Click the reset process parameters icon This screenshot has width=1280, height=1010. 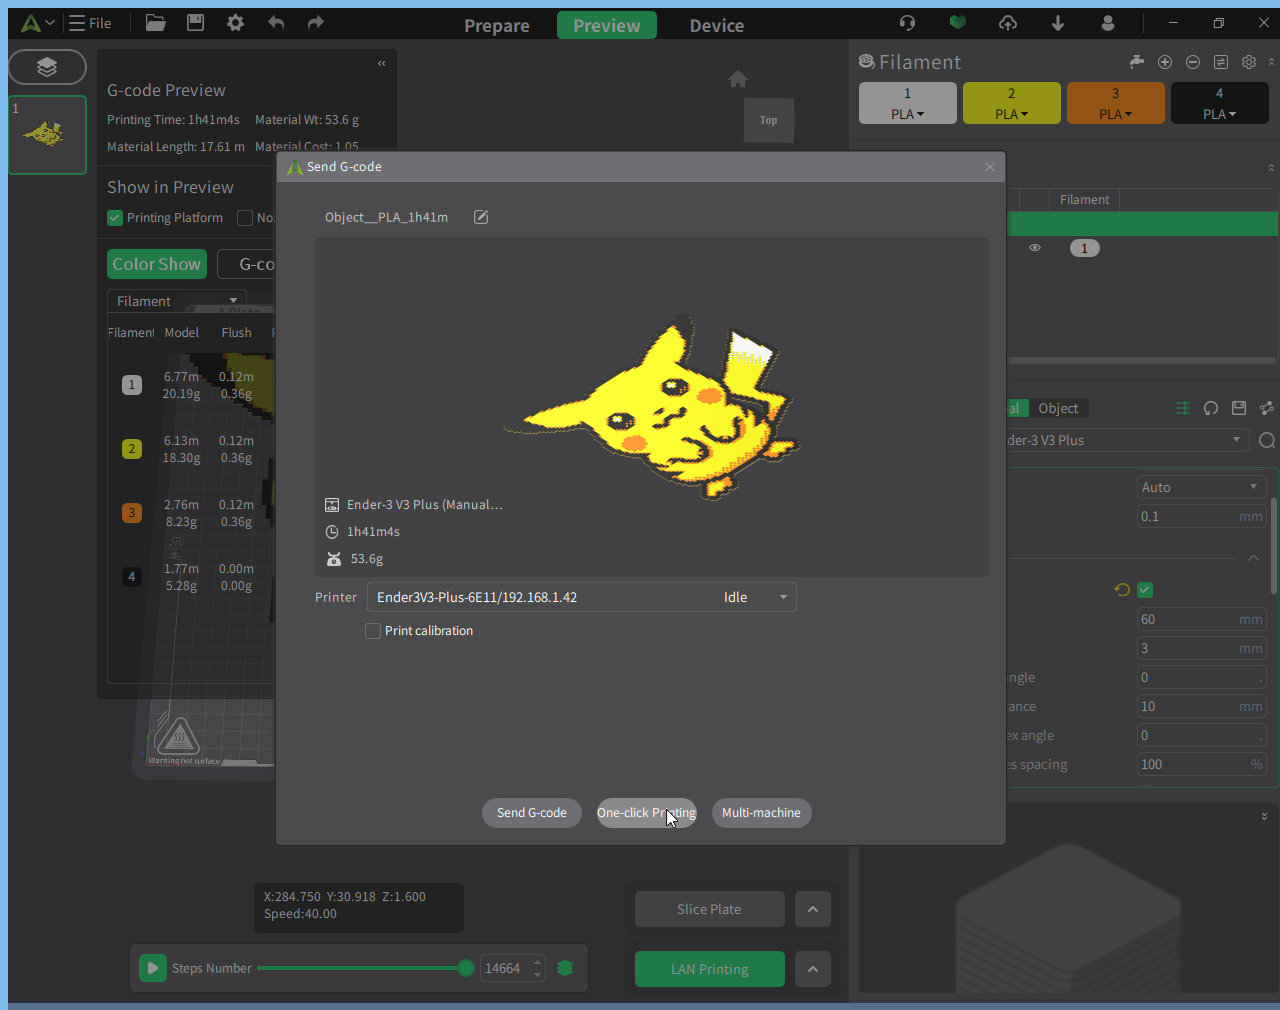[x=1211, y=408]
